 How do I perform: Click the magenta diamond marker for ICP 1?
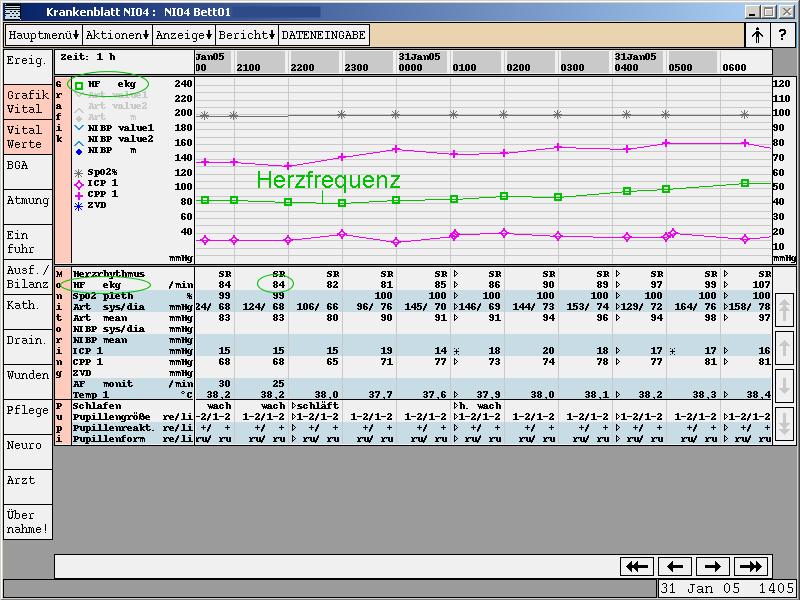pos(79,184)
